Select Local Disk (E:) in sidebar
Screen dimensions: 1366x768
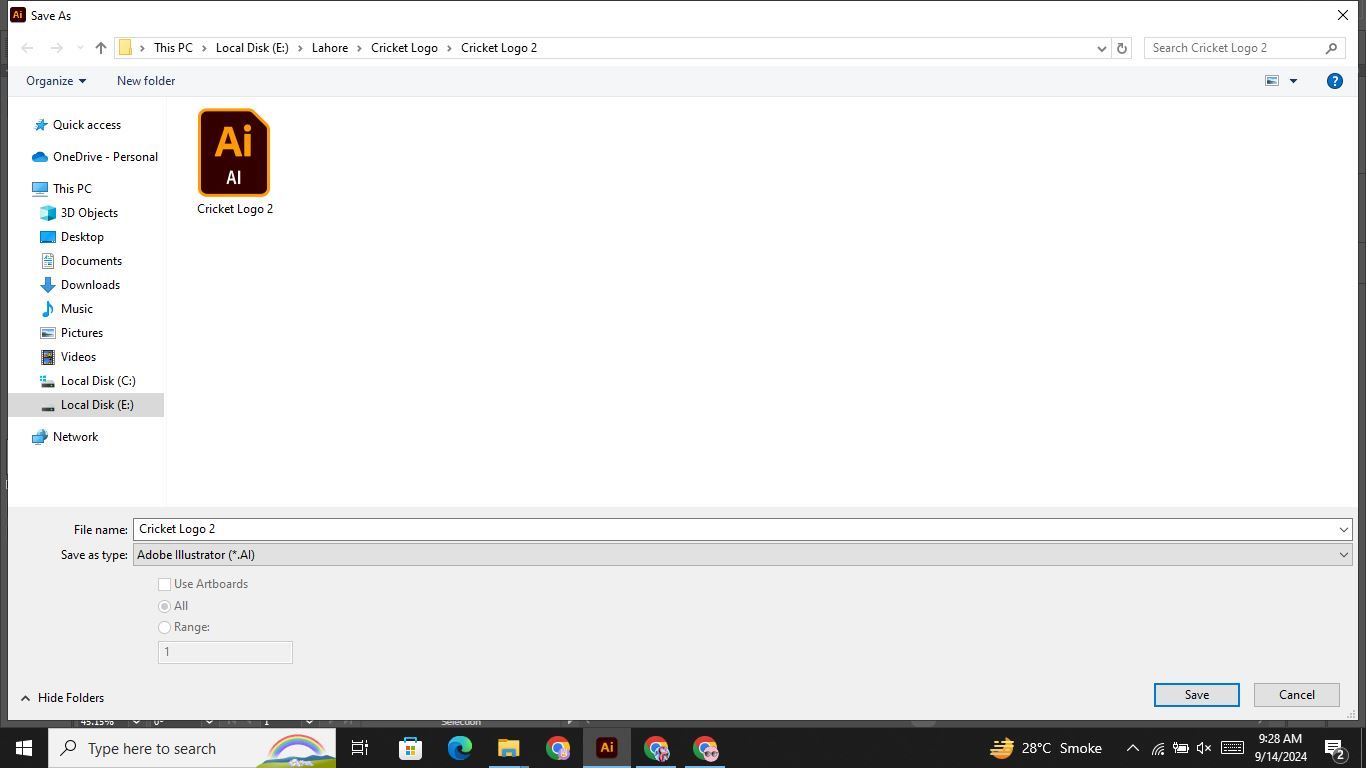86,405
